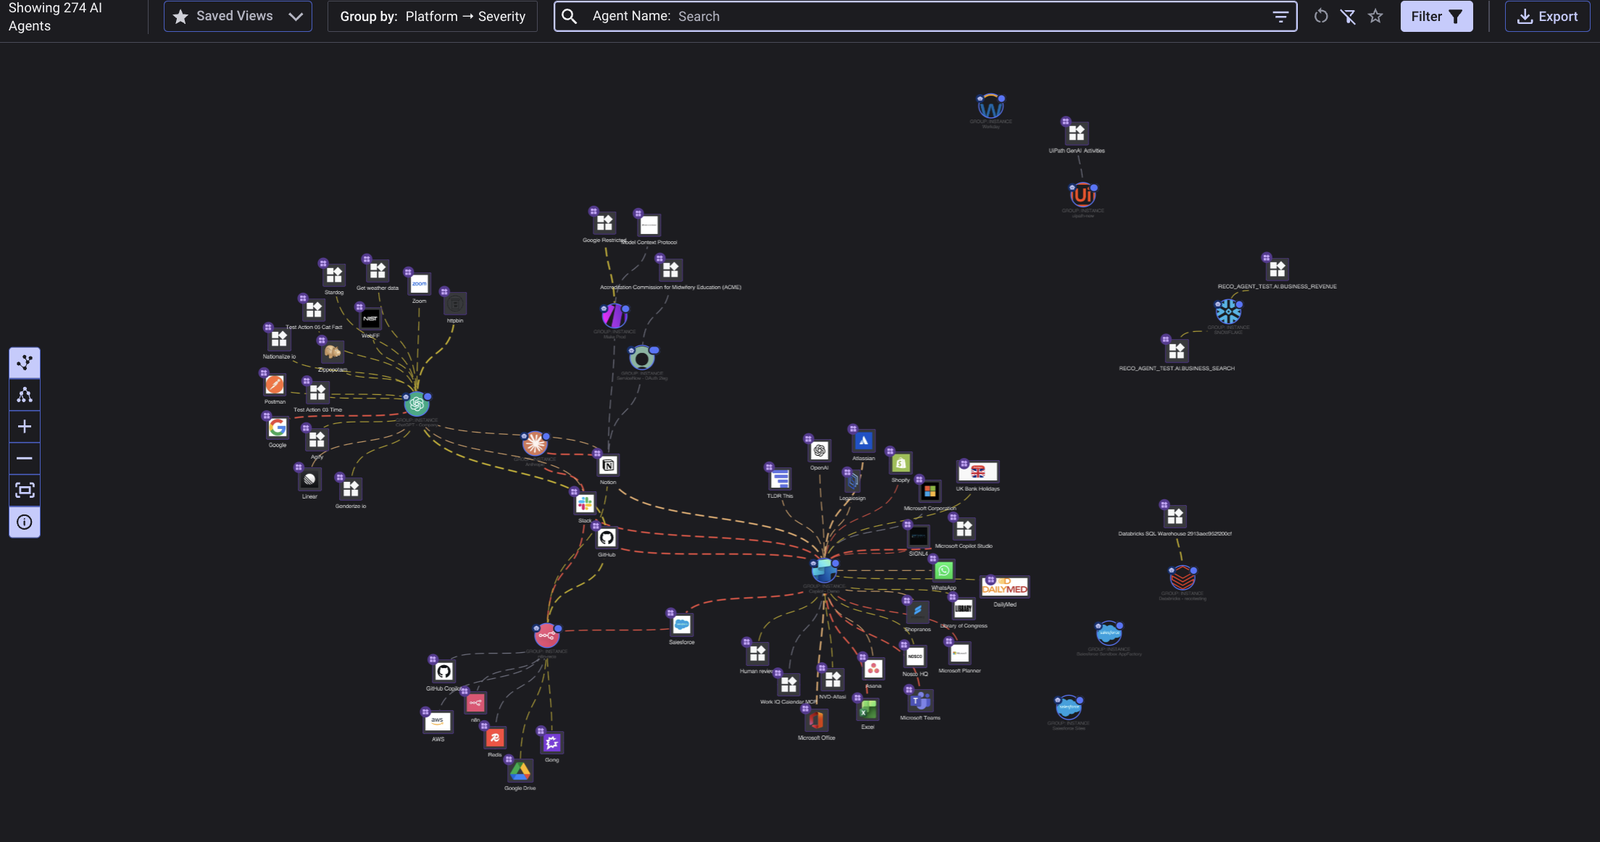Zoom out with the minus button
The width and height of the screenshot is (1600, 842).
click(x=25, y=458)
